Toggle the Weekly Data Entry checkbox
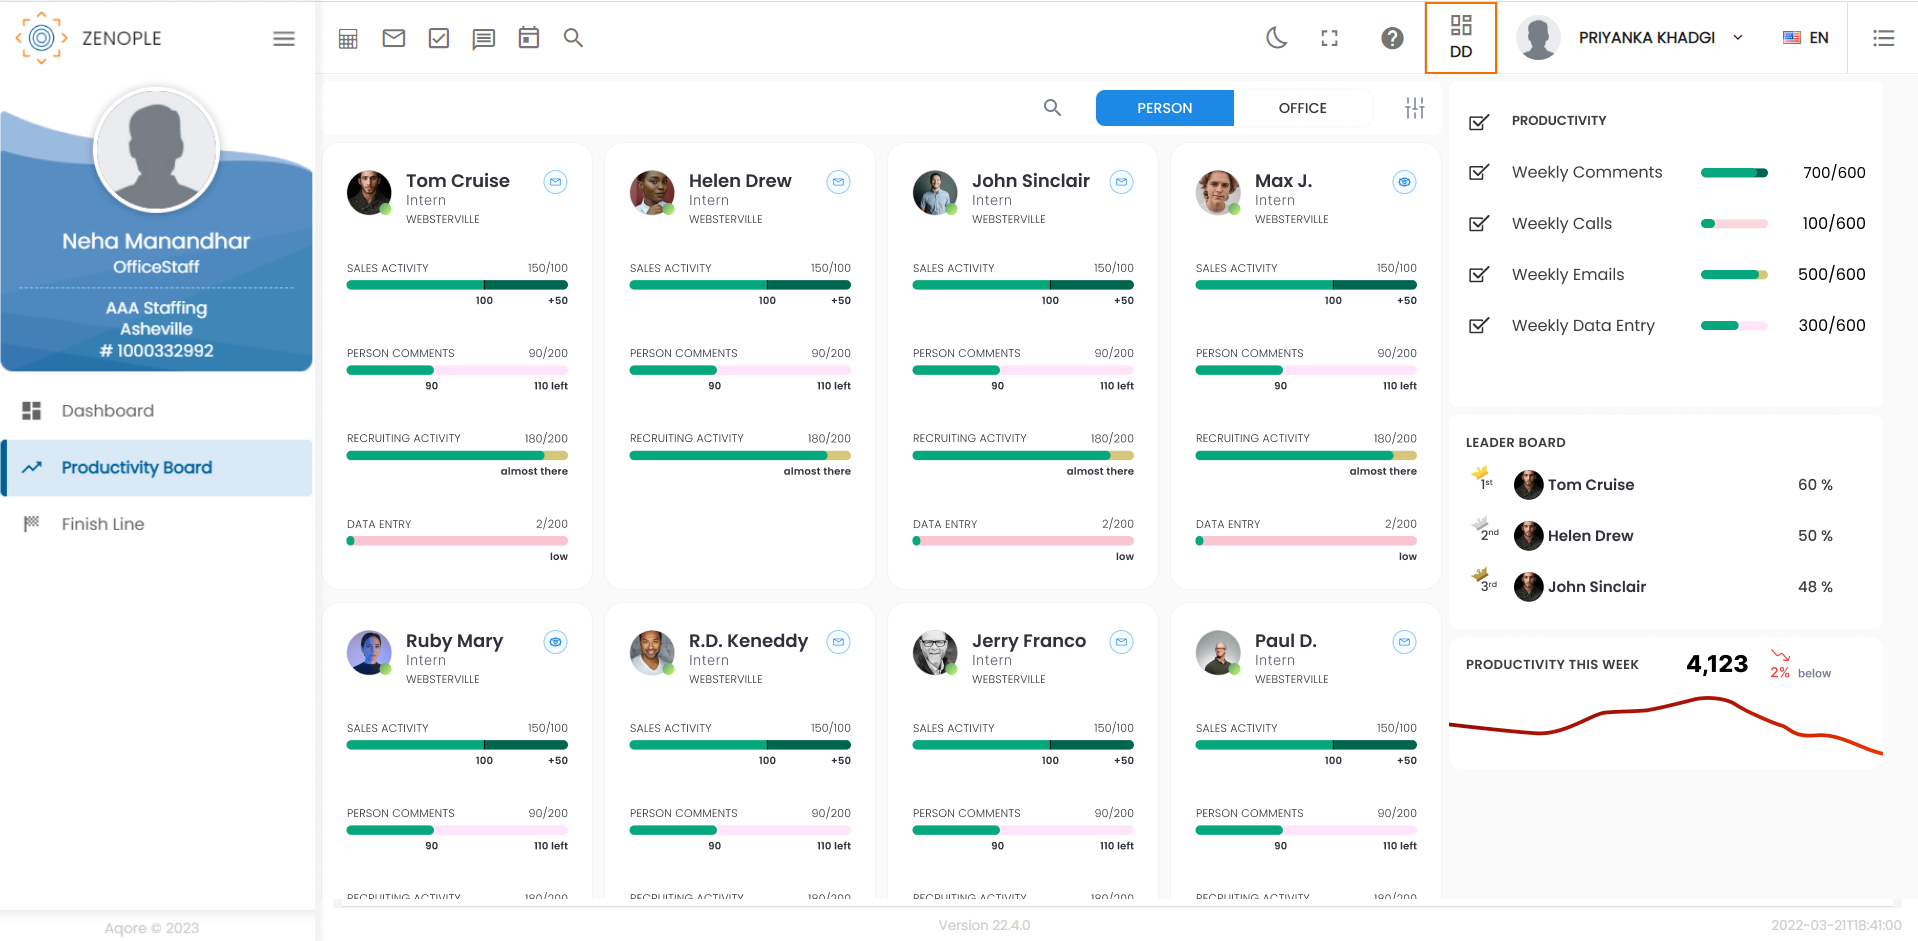1918x941 pixels. (1479, 325)
